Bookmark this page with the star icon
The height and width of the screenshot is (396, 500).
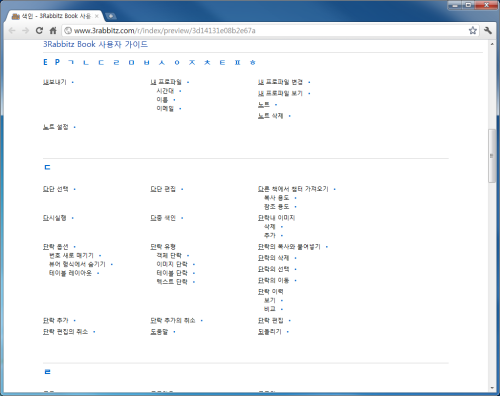pyautogui.click(x=472, y=31)
